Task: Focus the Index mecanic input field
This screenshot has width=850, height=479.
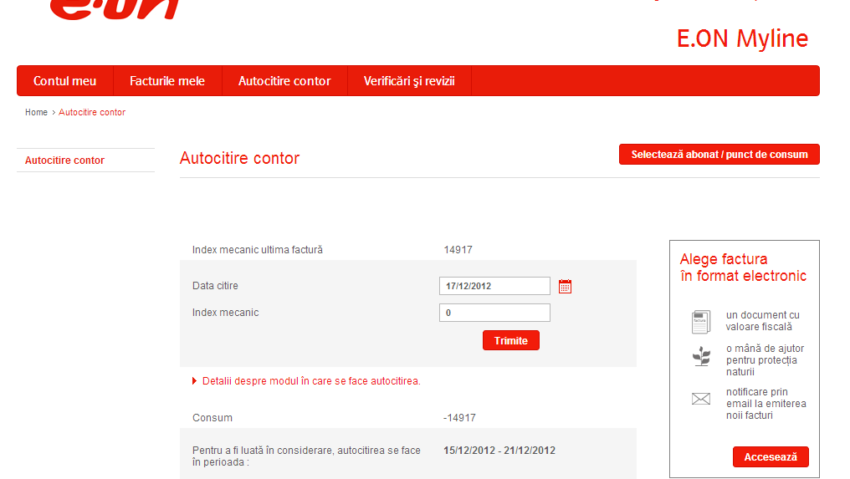Action: click(494, 313)
